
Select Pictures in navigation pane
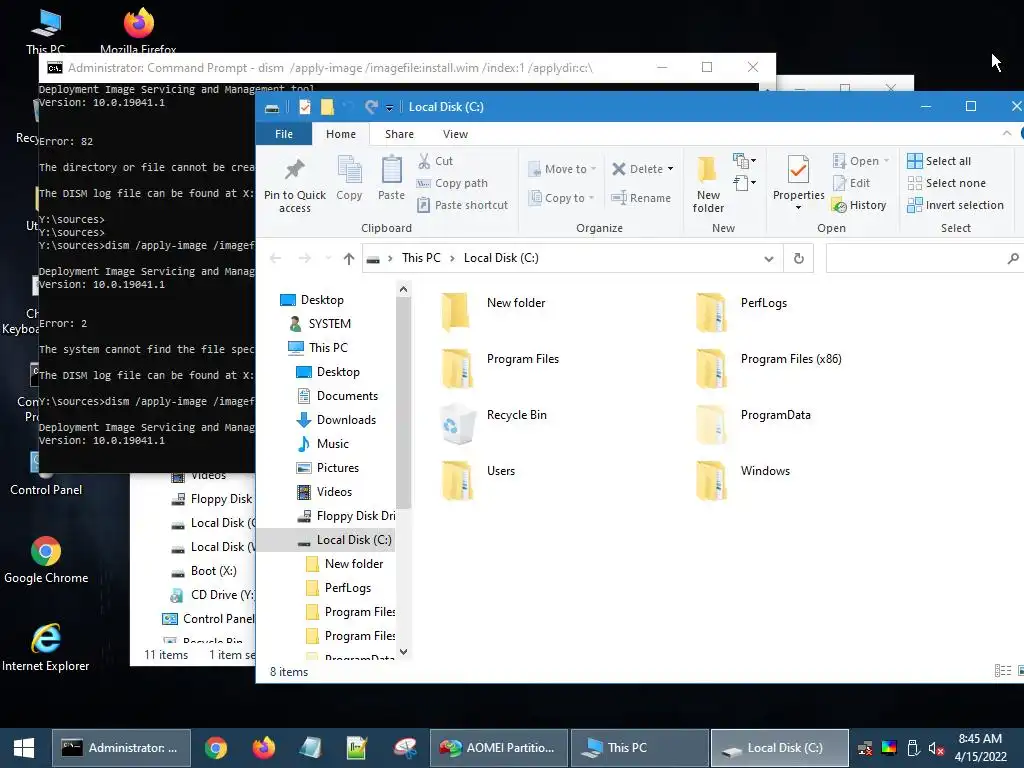click(x=328, y=468)
